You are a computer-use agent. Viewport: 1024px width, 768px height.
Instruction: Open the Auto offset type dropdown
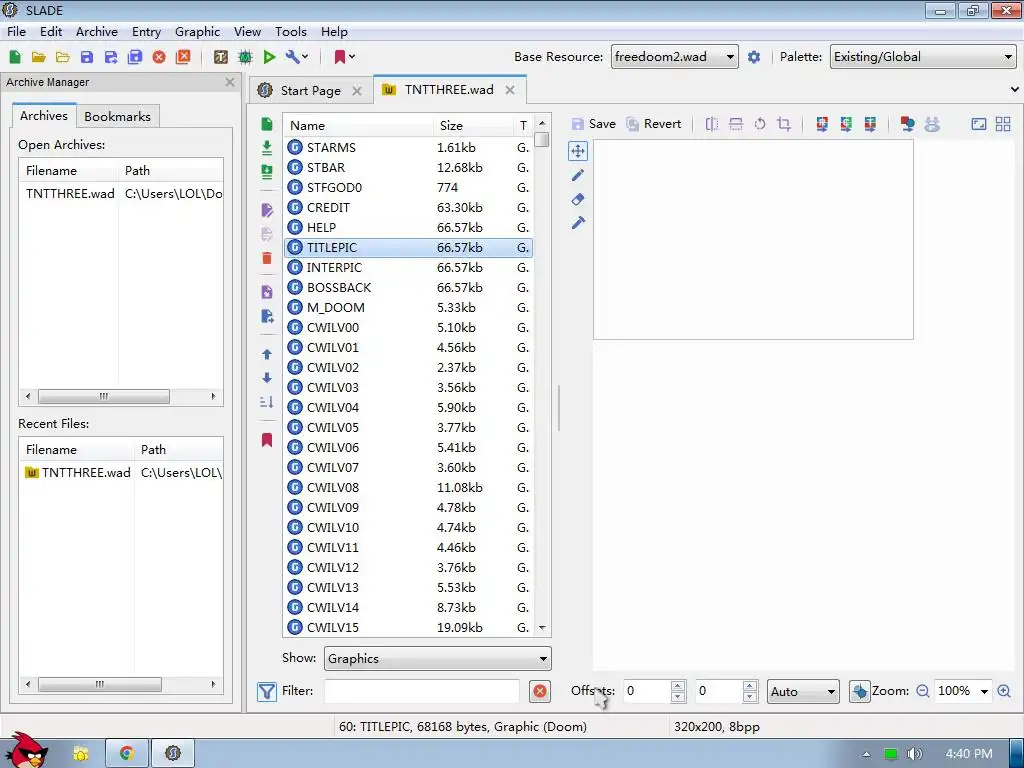point(803,691)
